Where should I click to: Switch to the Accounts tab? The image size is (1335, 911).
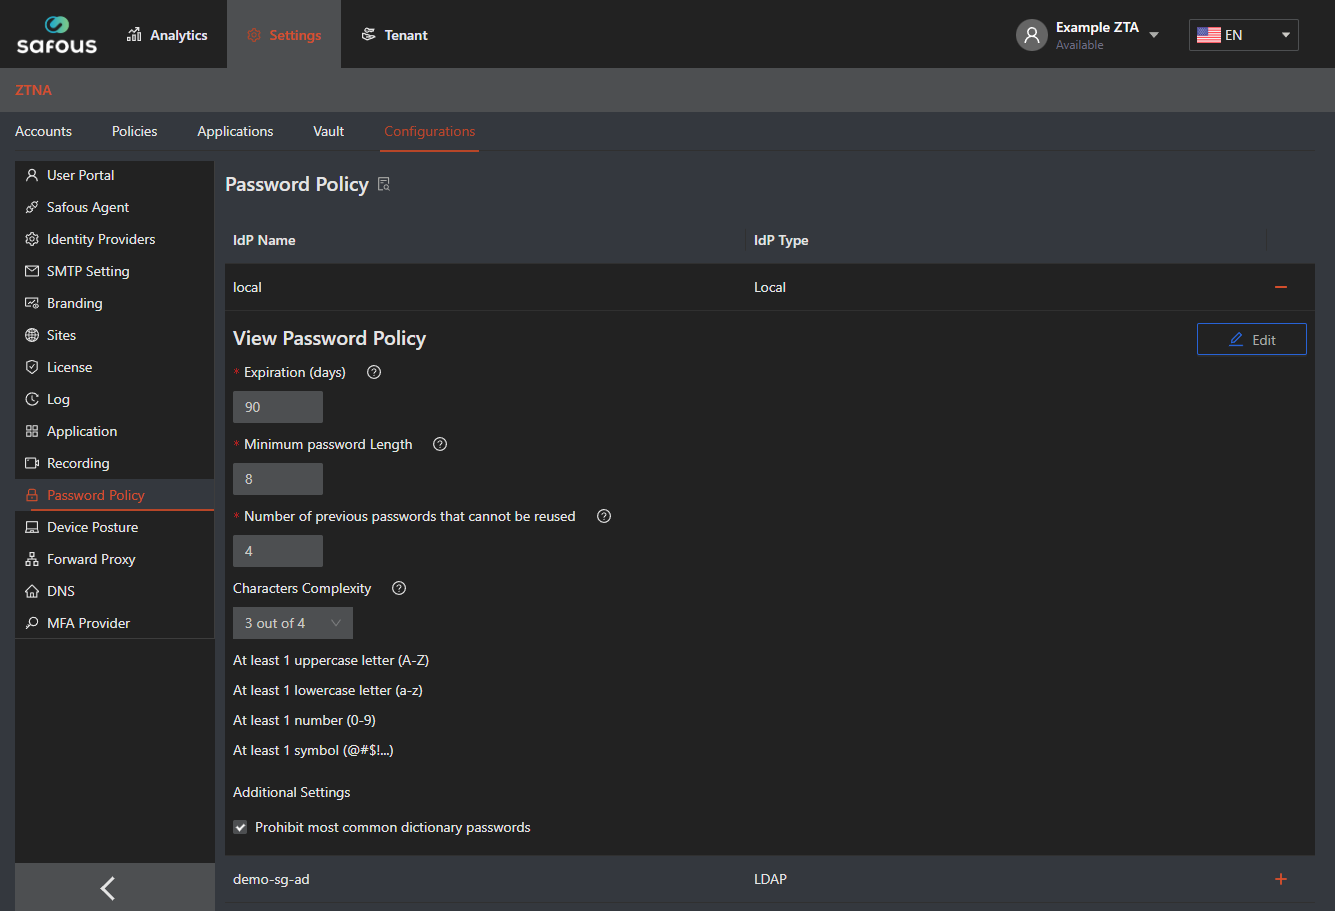pyautogui.click(x=43, y=131)
